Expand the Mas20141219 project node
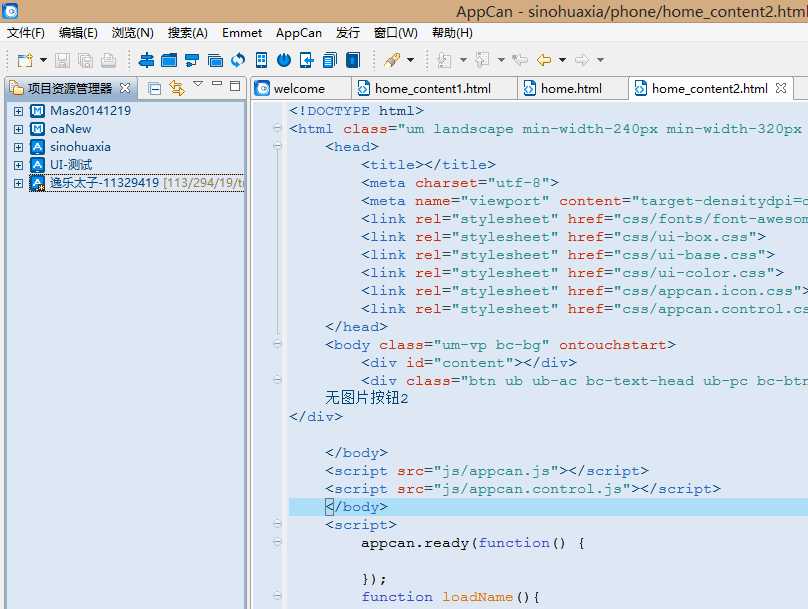The image size is (808, 609). (19, 111)
